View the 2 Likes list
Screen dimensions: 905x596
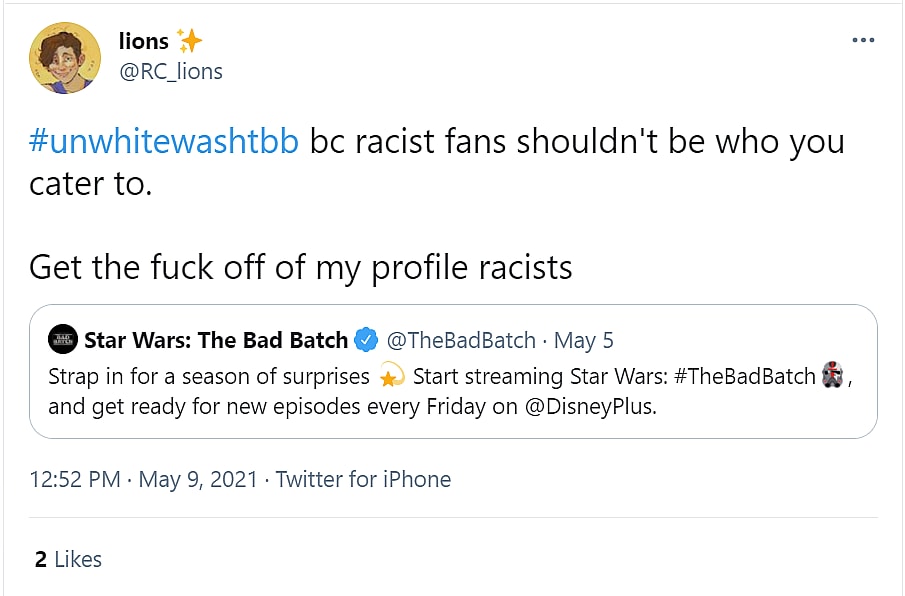tap(68, 559)
